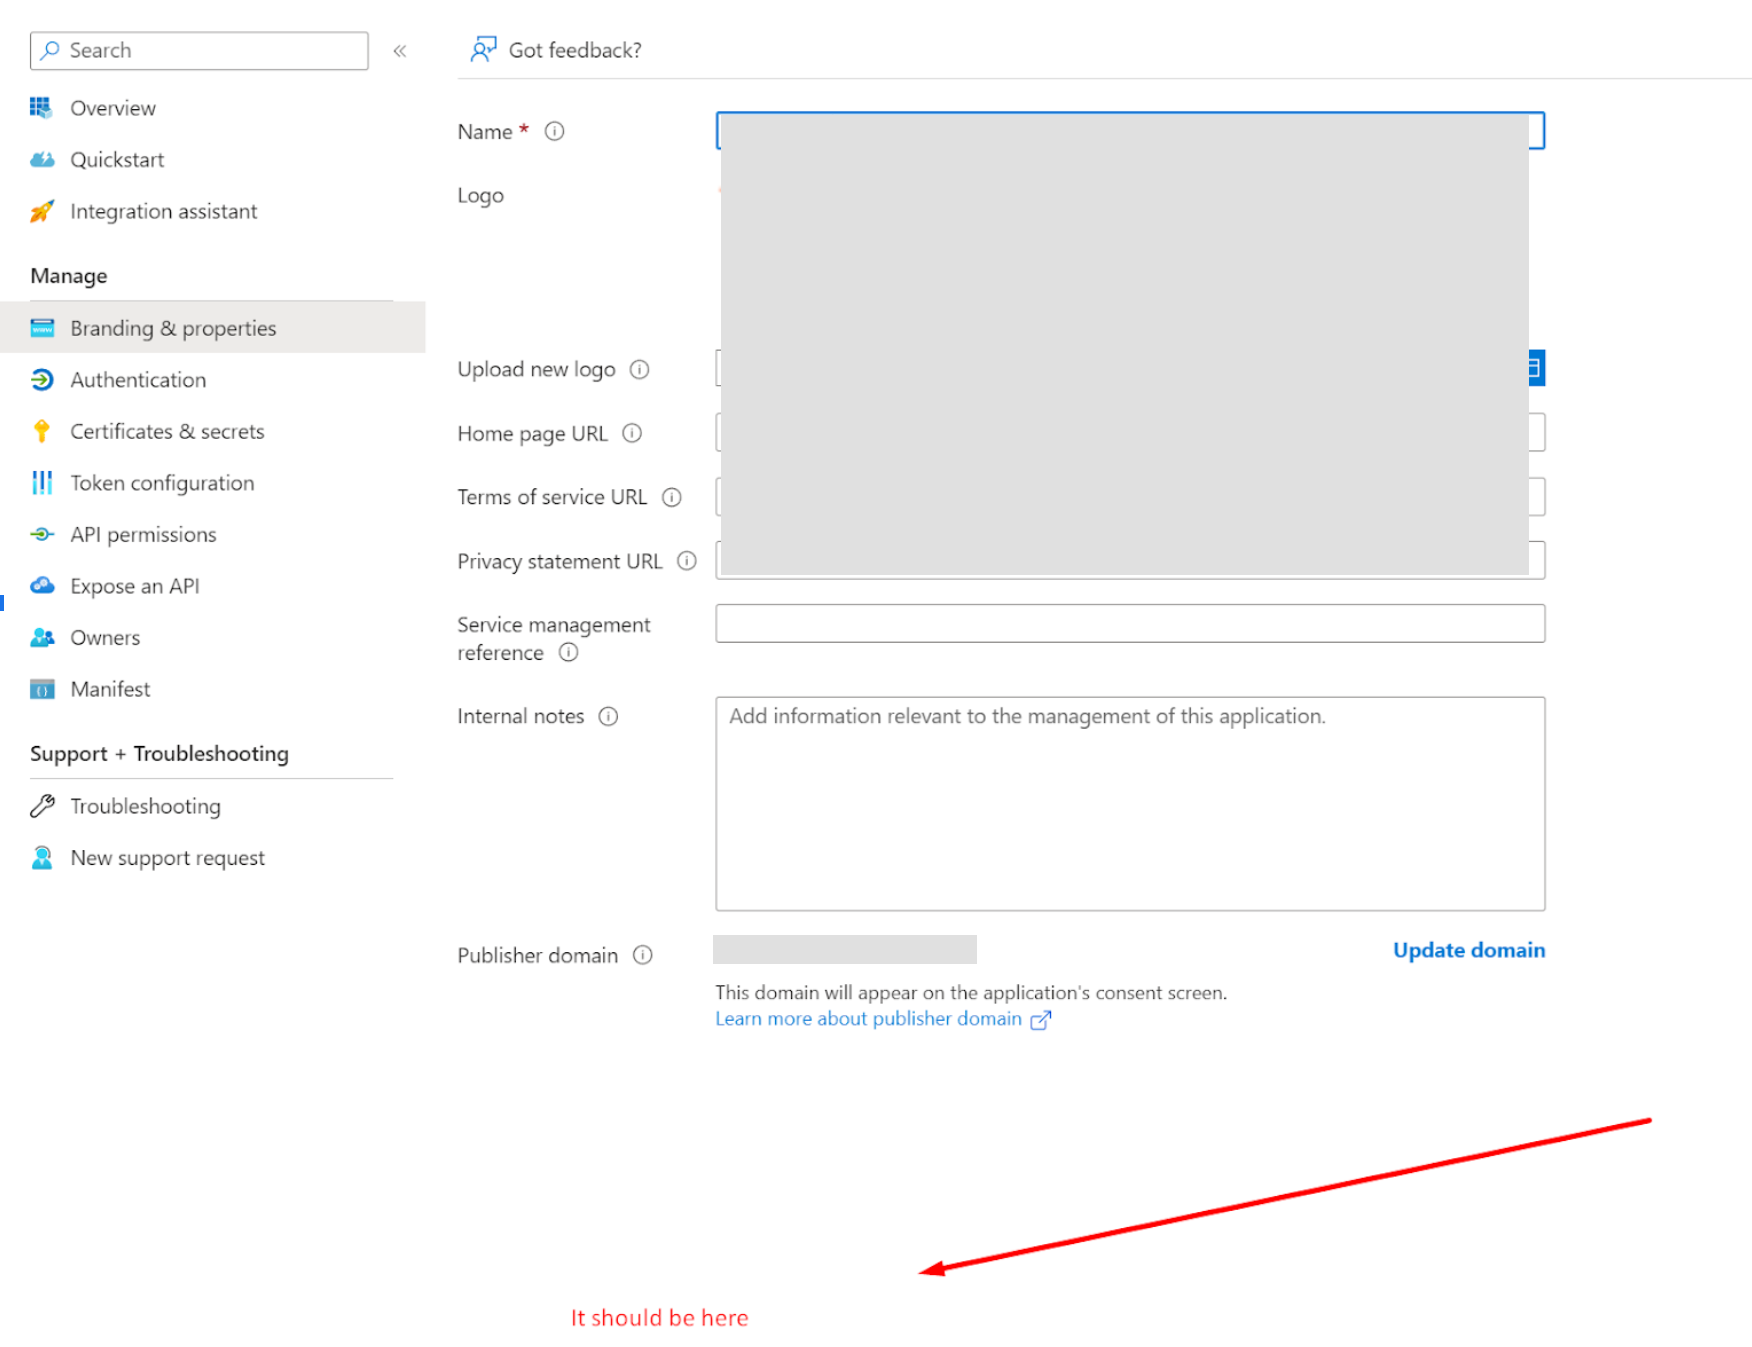Click the Owners people icon

(41, 637)
